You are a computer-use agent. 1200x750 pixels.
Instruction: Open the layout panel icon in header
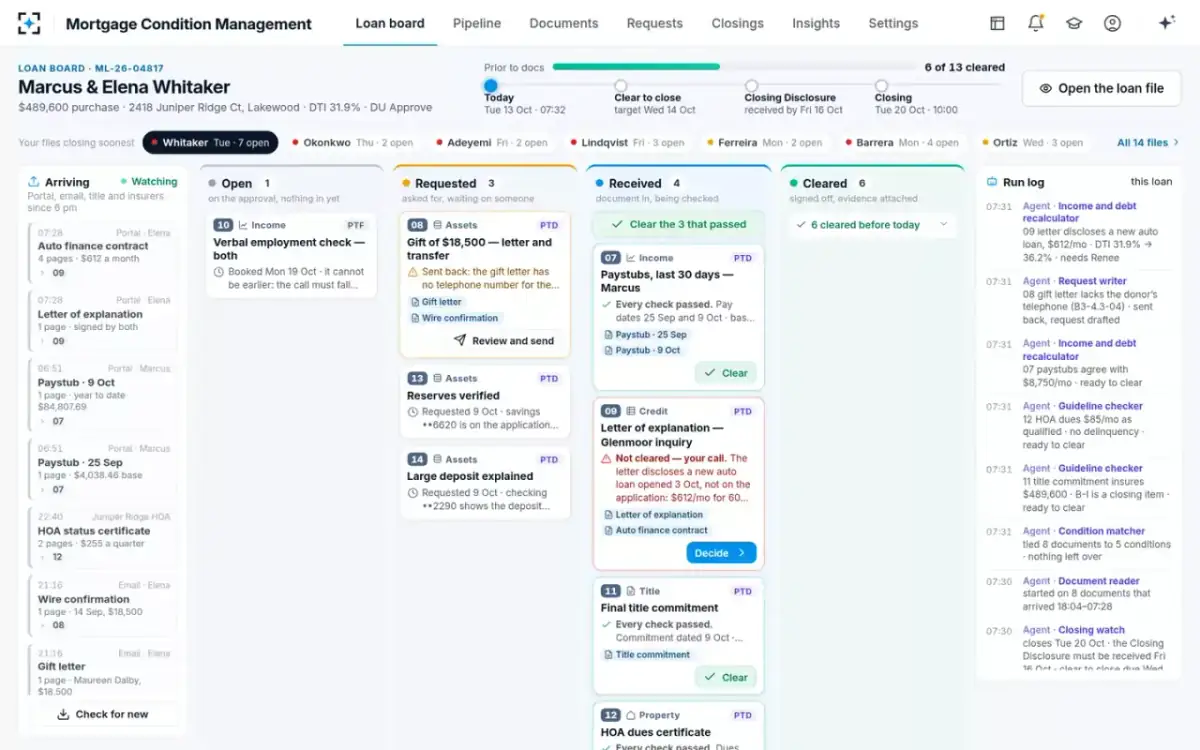click(x=997, y=23)
